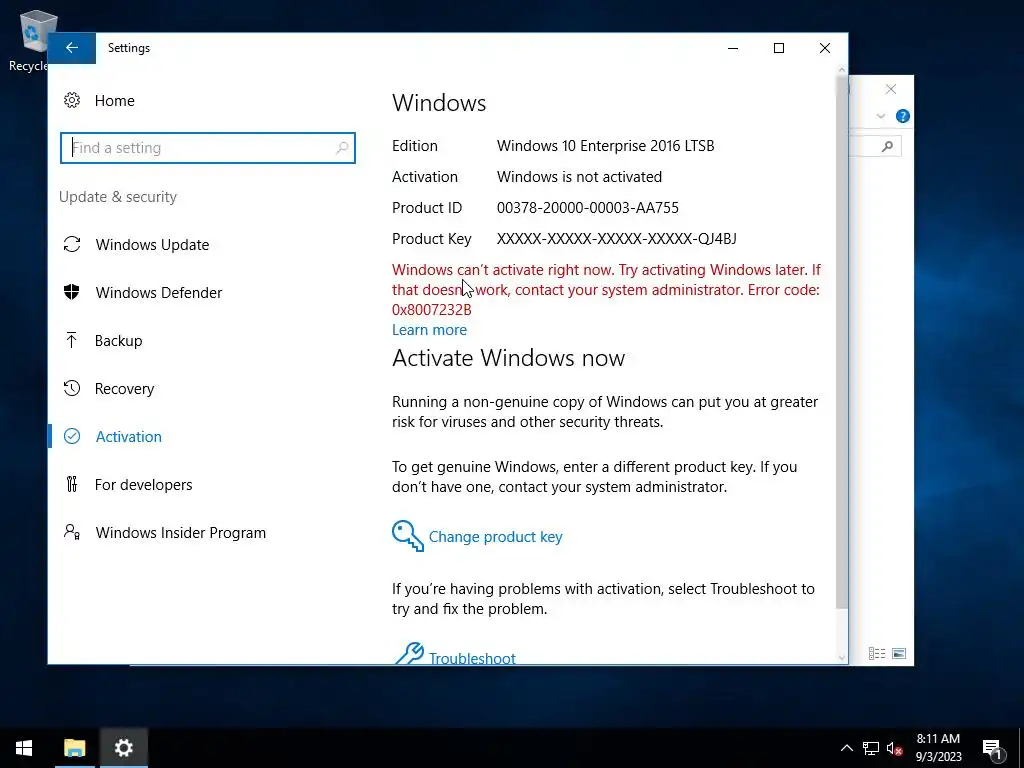Maximize the Settings window
The image size is (1024, 768).
778,48
